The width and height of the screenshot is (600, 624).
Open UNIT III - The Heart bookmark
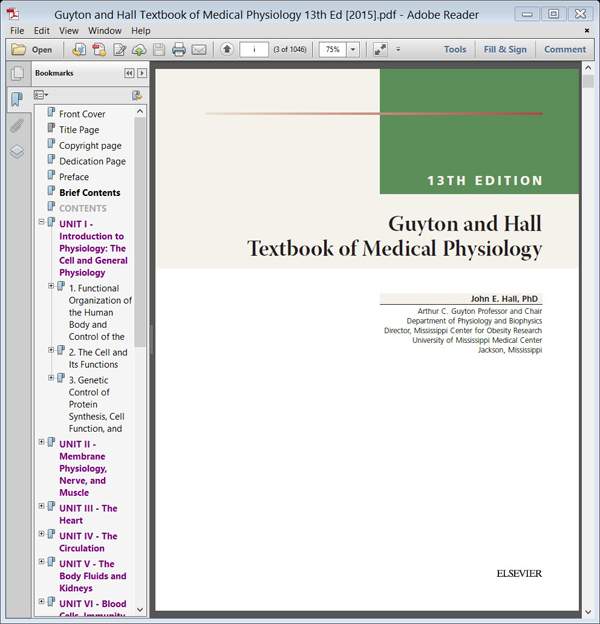pos(88,514)
